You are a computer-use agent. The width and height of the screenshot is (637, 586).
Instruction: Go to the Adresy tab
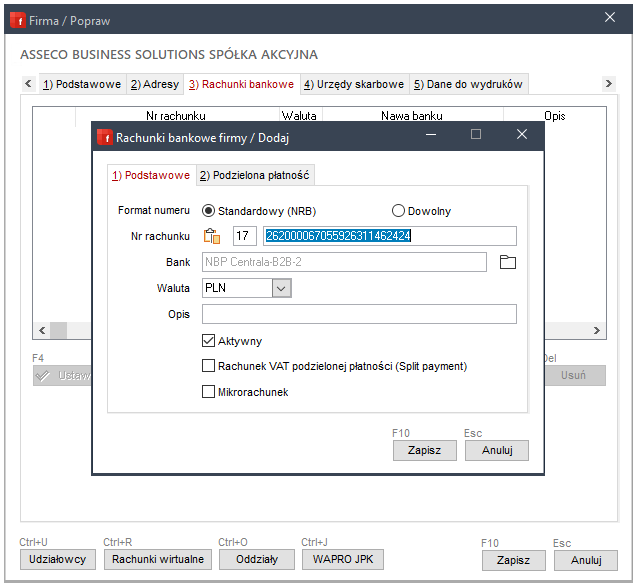click(155, 84)
